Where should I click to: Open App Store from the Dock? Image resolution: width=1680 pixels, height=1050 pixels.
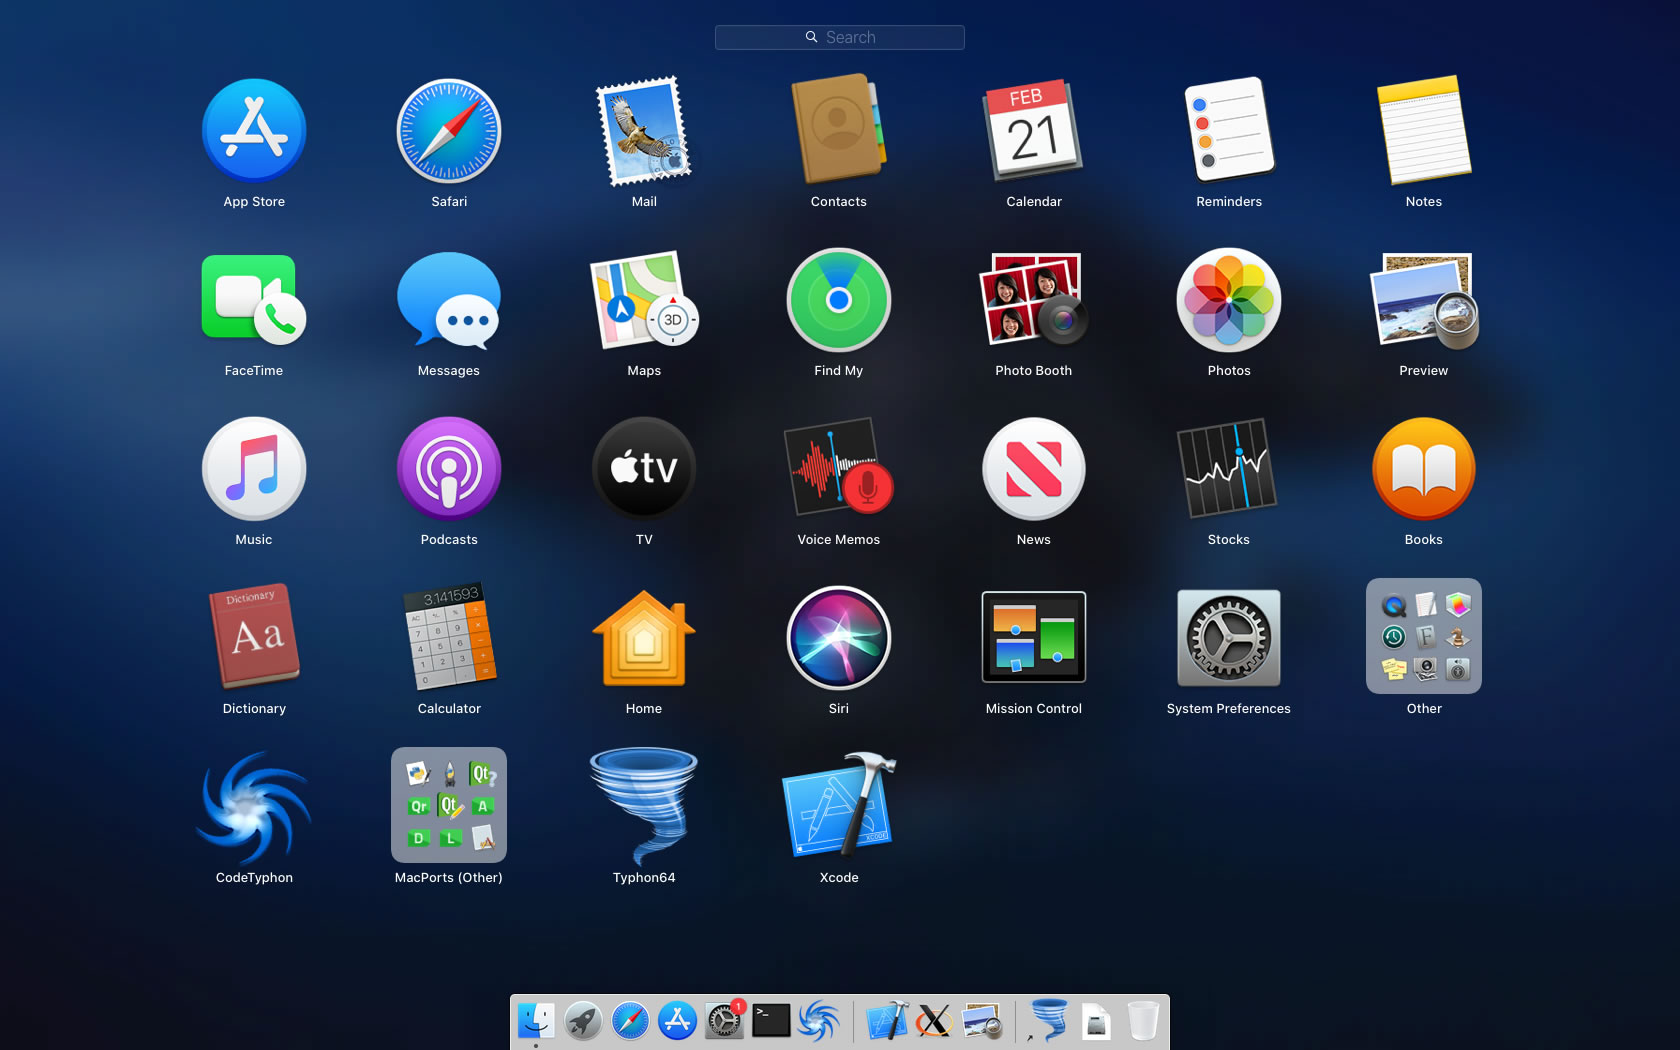[x=677, y=1021]
